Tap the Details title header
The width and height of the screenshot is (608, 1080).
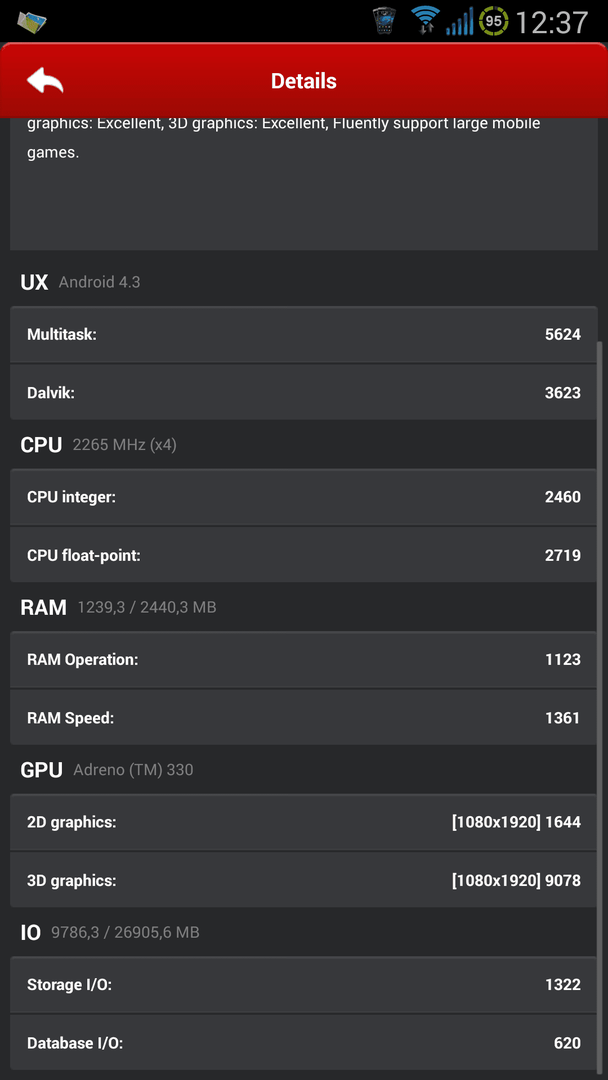tap(304, 81)
